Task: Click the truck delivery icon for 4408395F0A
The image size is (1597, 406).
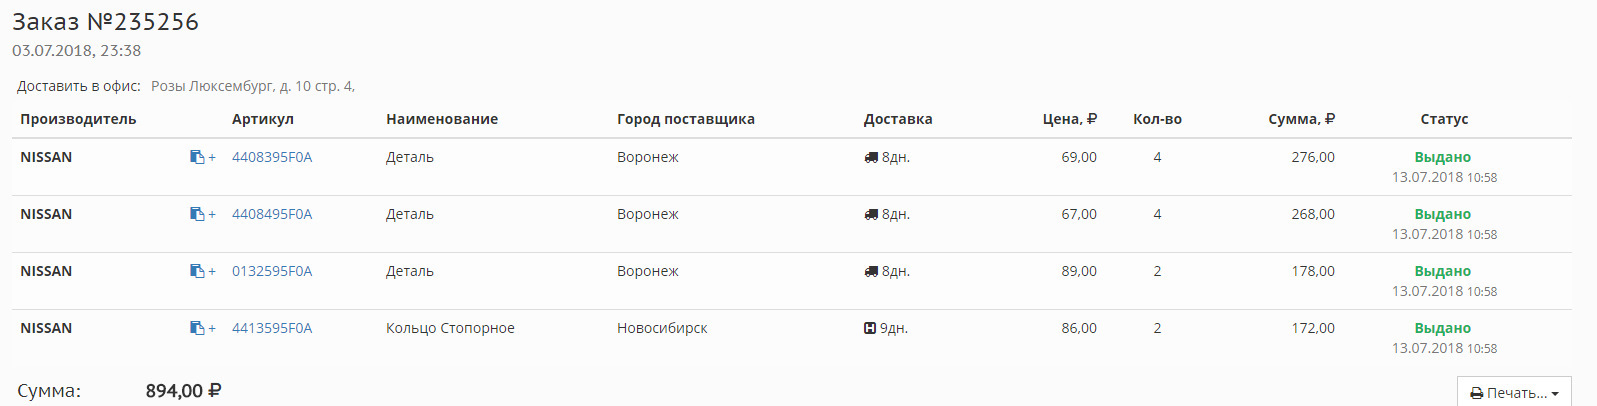Action: [871, 157]
